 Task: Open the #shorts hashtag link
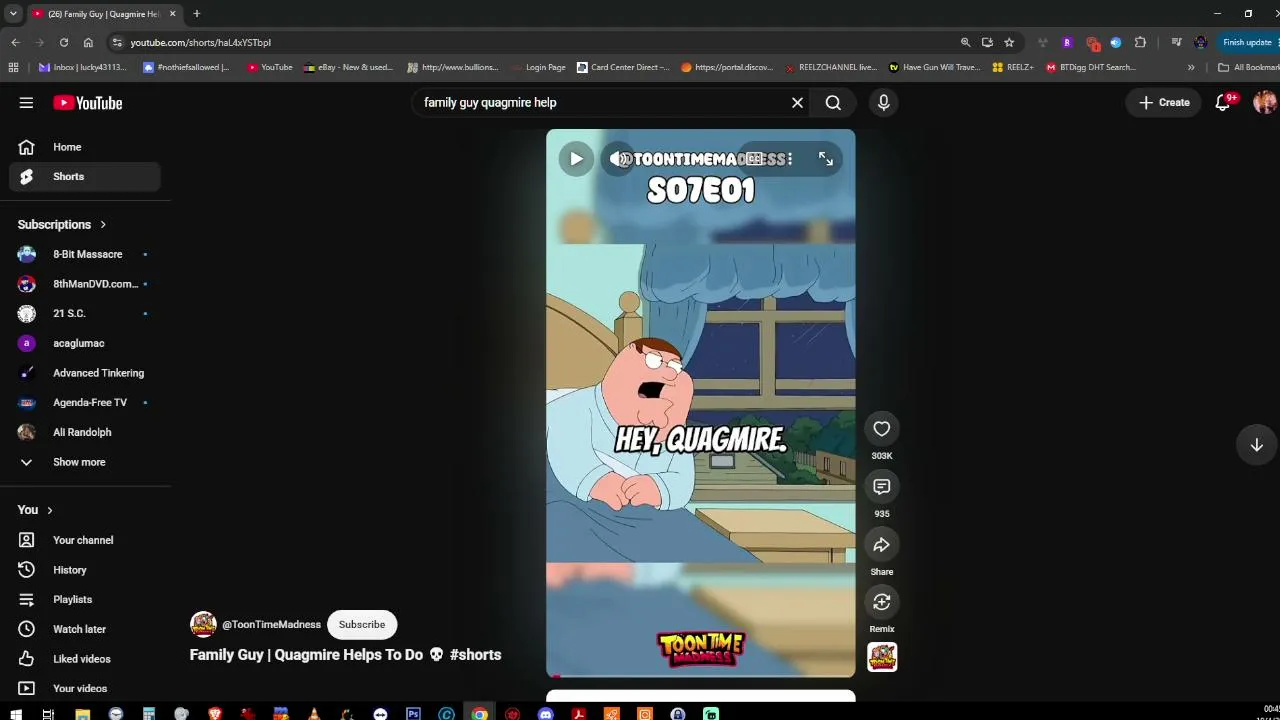[475, 655]
